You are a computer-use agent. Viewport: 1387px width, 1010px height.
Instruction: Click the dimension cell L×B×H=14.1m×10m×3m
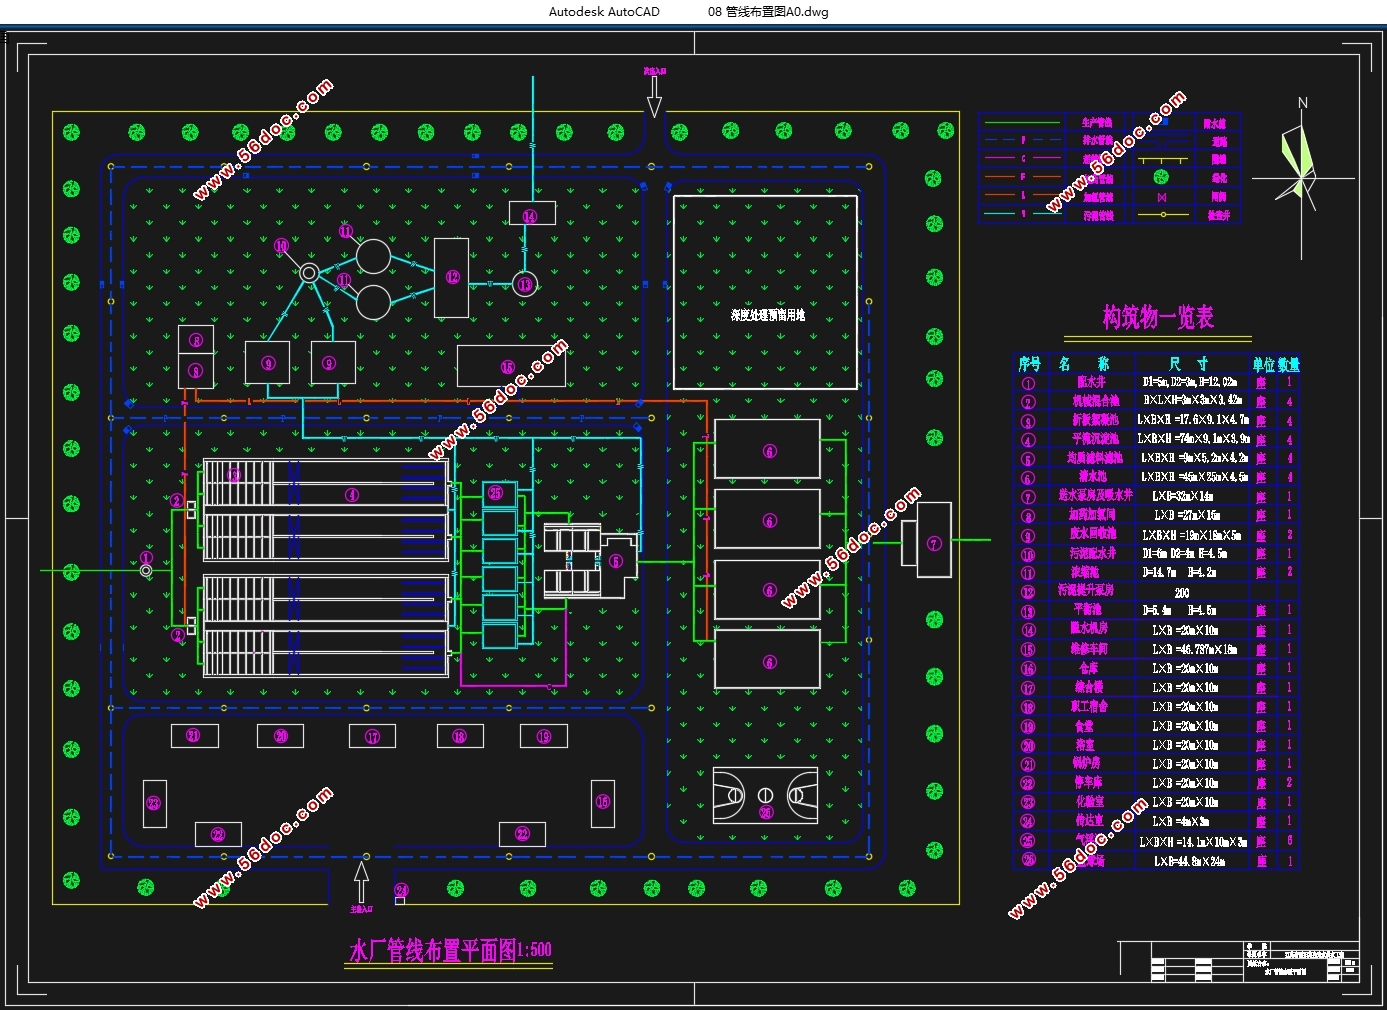[x=1193, y=841]
